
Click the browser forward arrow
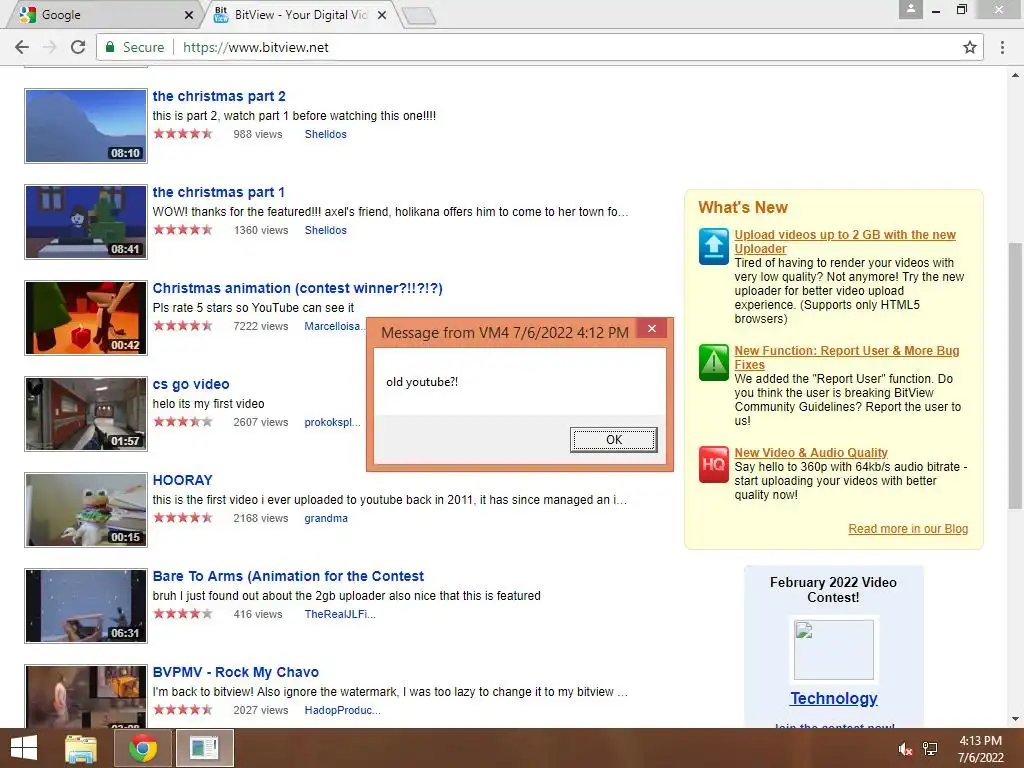click(x=49, y=47)
